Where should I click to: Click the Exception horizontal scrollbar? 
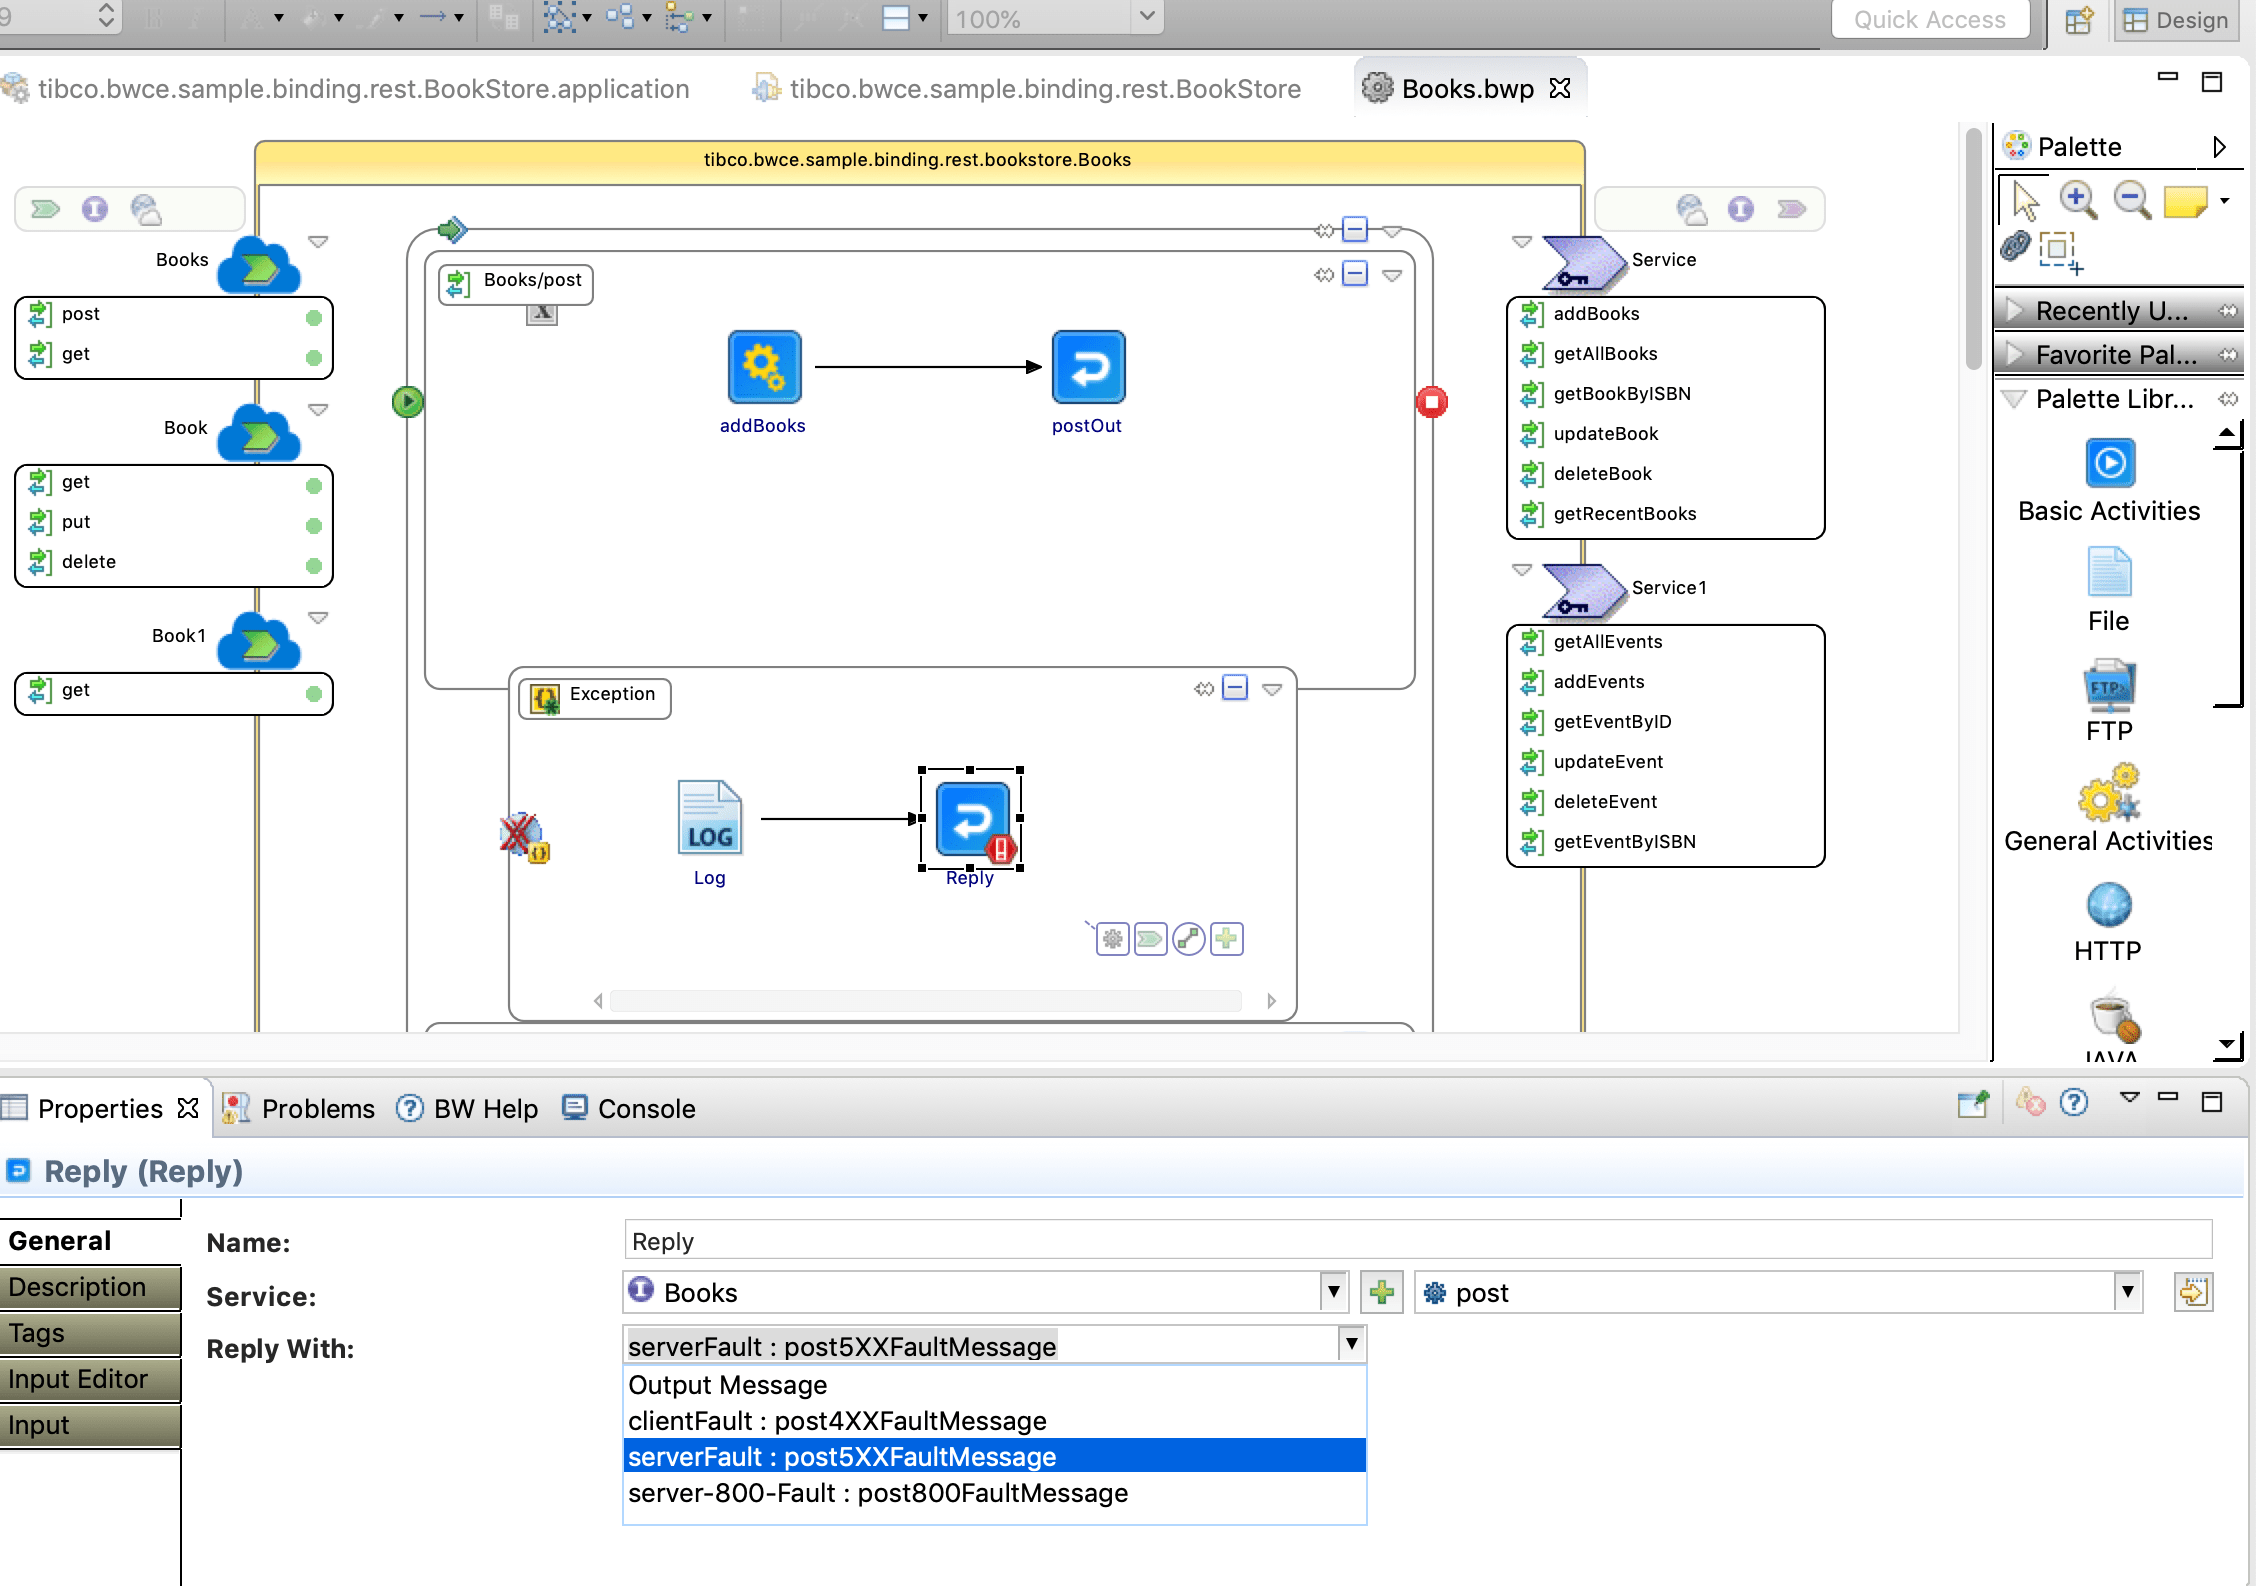click(x=925, y=1000)
